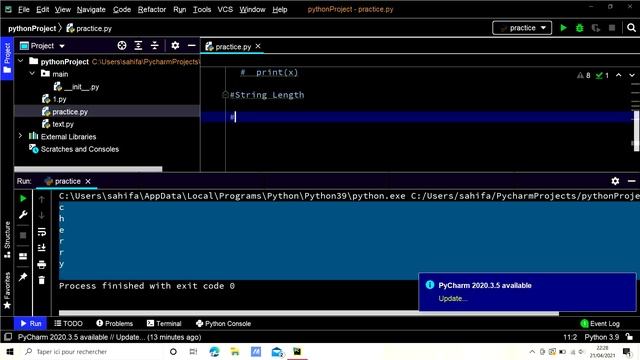640x360 pixels.
Task: Collapse all icon in Project panel toolbar
Action: pos(155,46)
